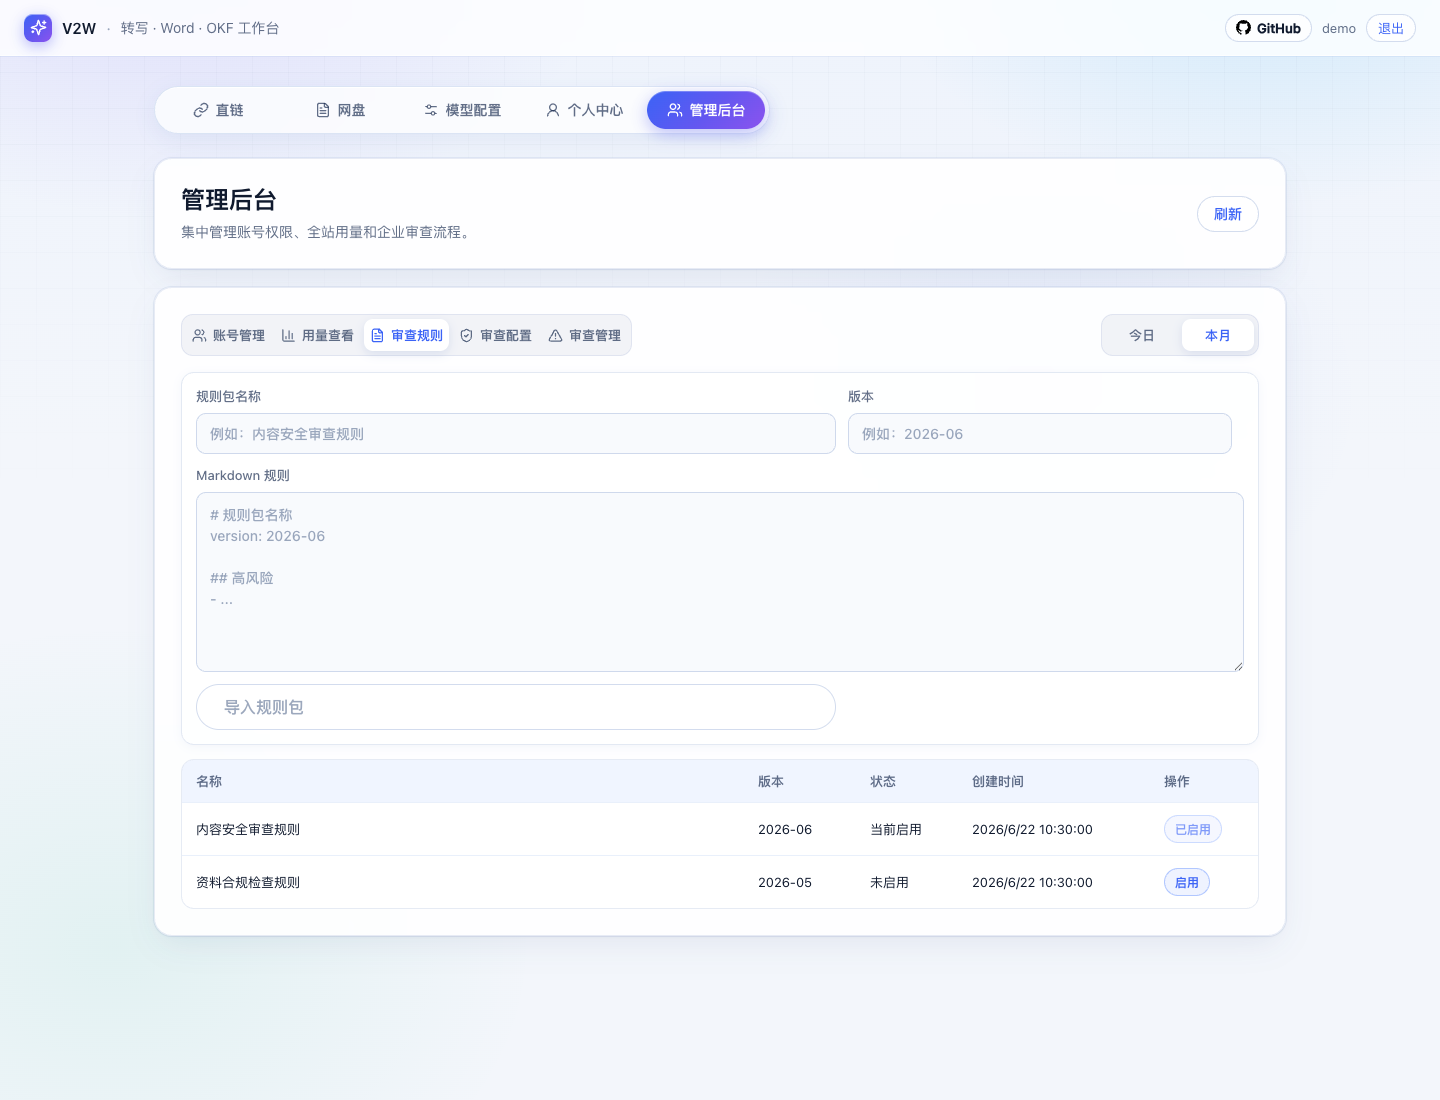
Task: Click the 退出 logout button
Action: click(1391, 28)
